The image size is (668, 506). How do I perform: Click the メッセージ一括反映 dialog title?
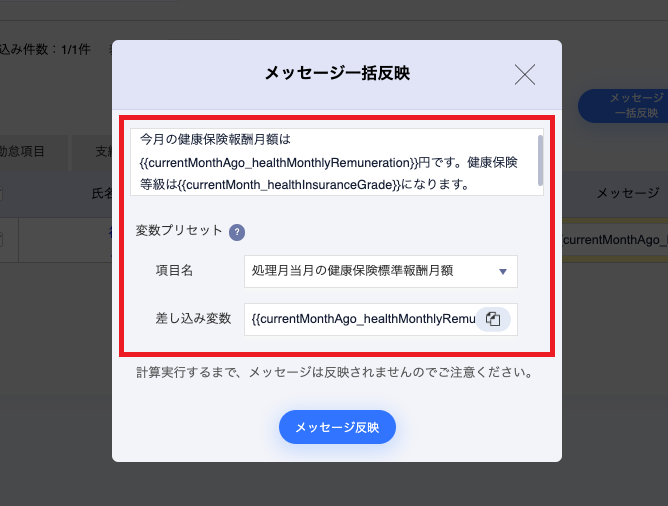[x=337, y=73]
